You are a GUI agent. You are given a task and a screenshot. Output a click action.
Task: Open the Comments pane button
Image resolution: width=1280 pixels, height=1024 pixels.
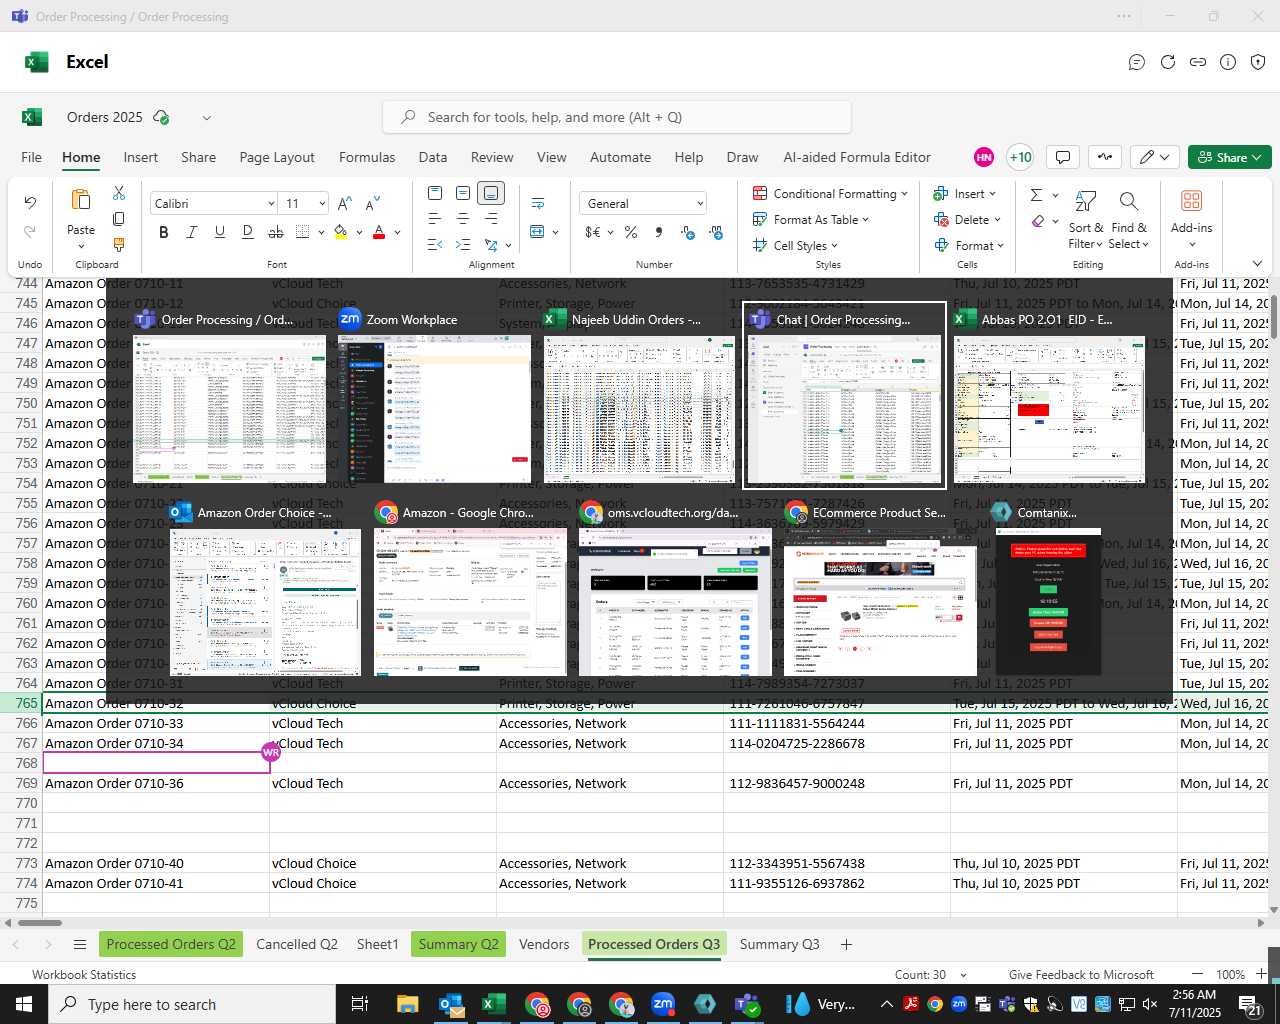coord(1063,157)
